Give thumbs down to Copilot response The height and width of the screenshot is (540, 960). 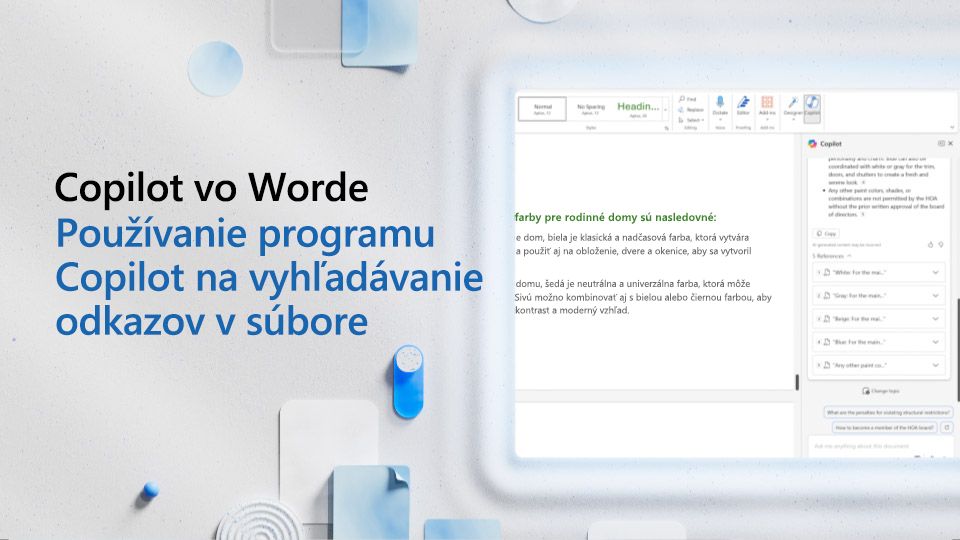[941, 244]
